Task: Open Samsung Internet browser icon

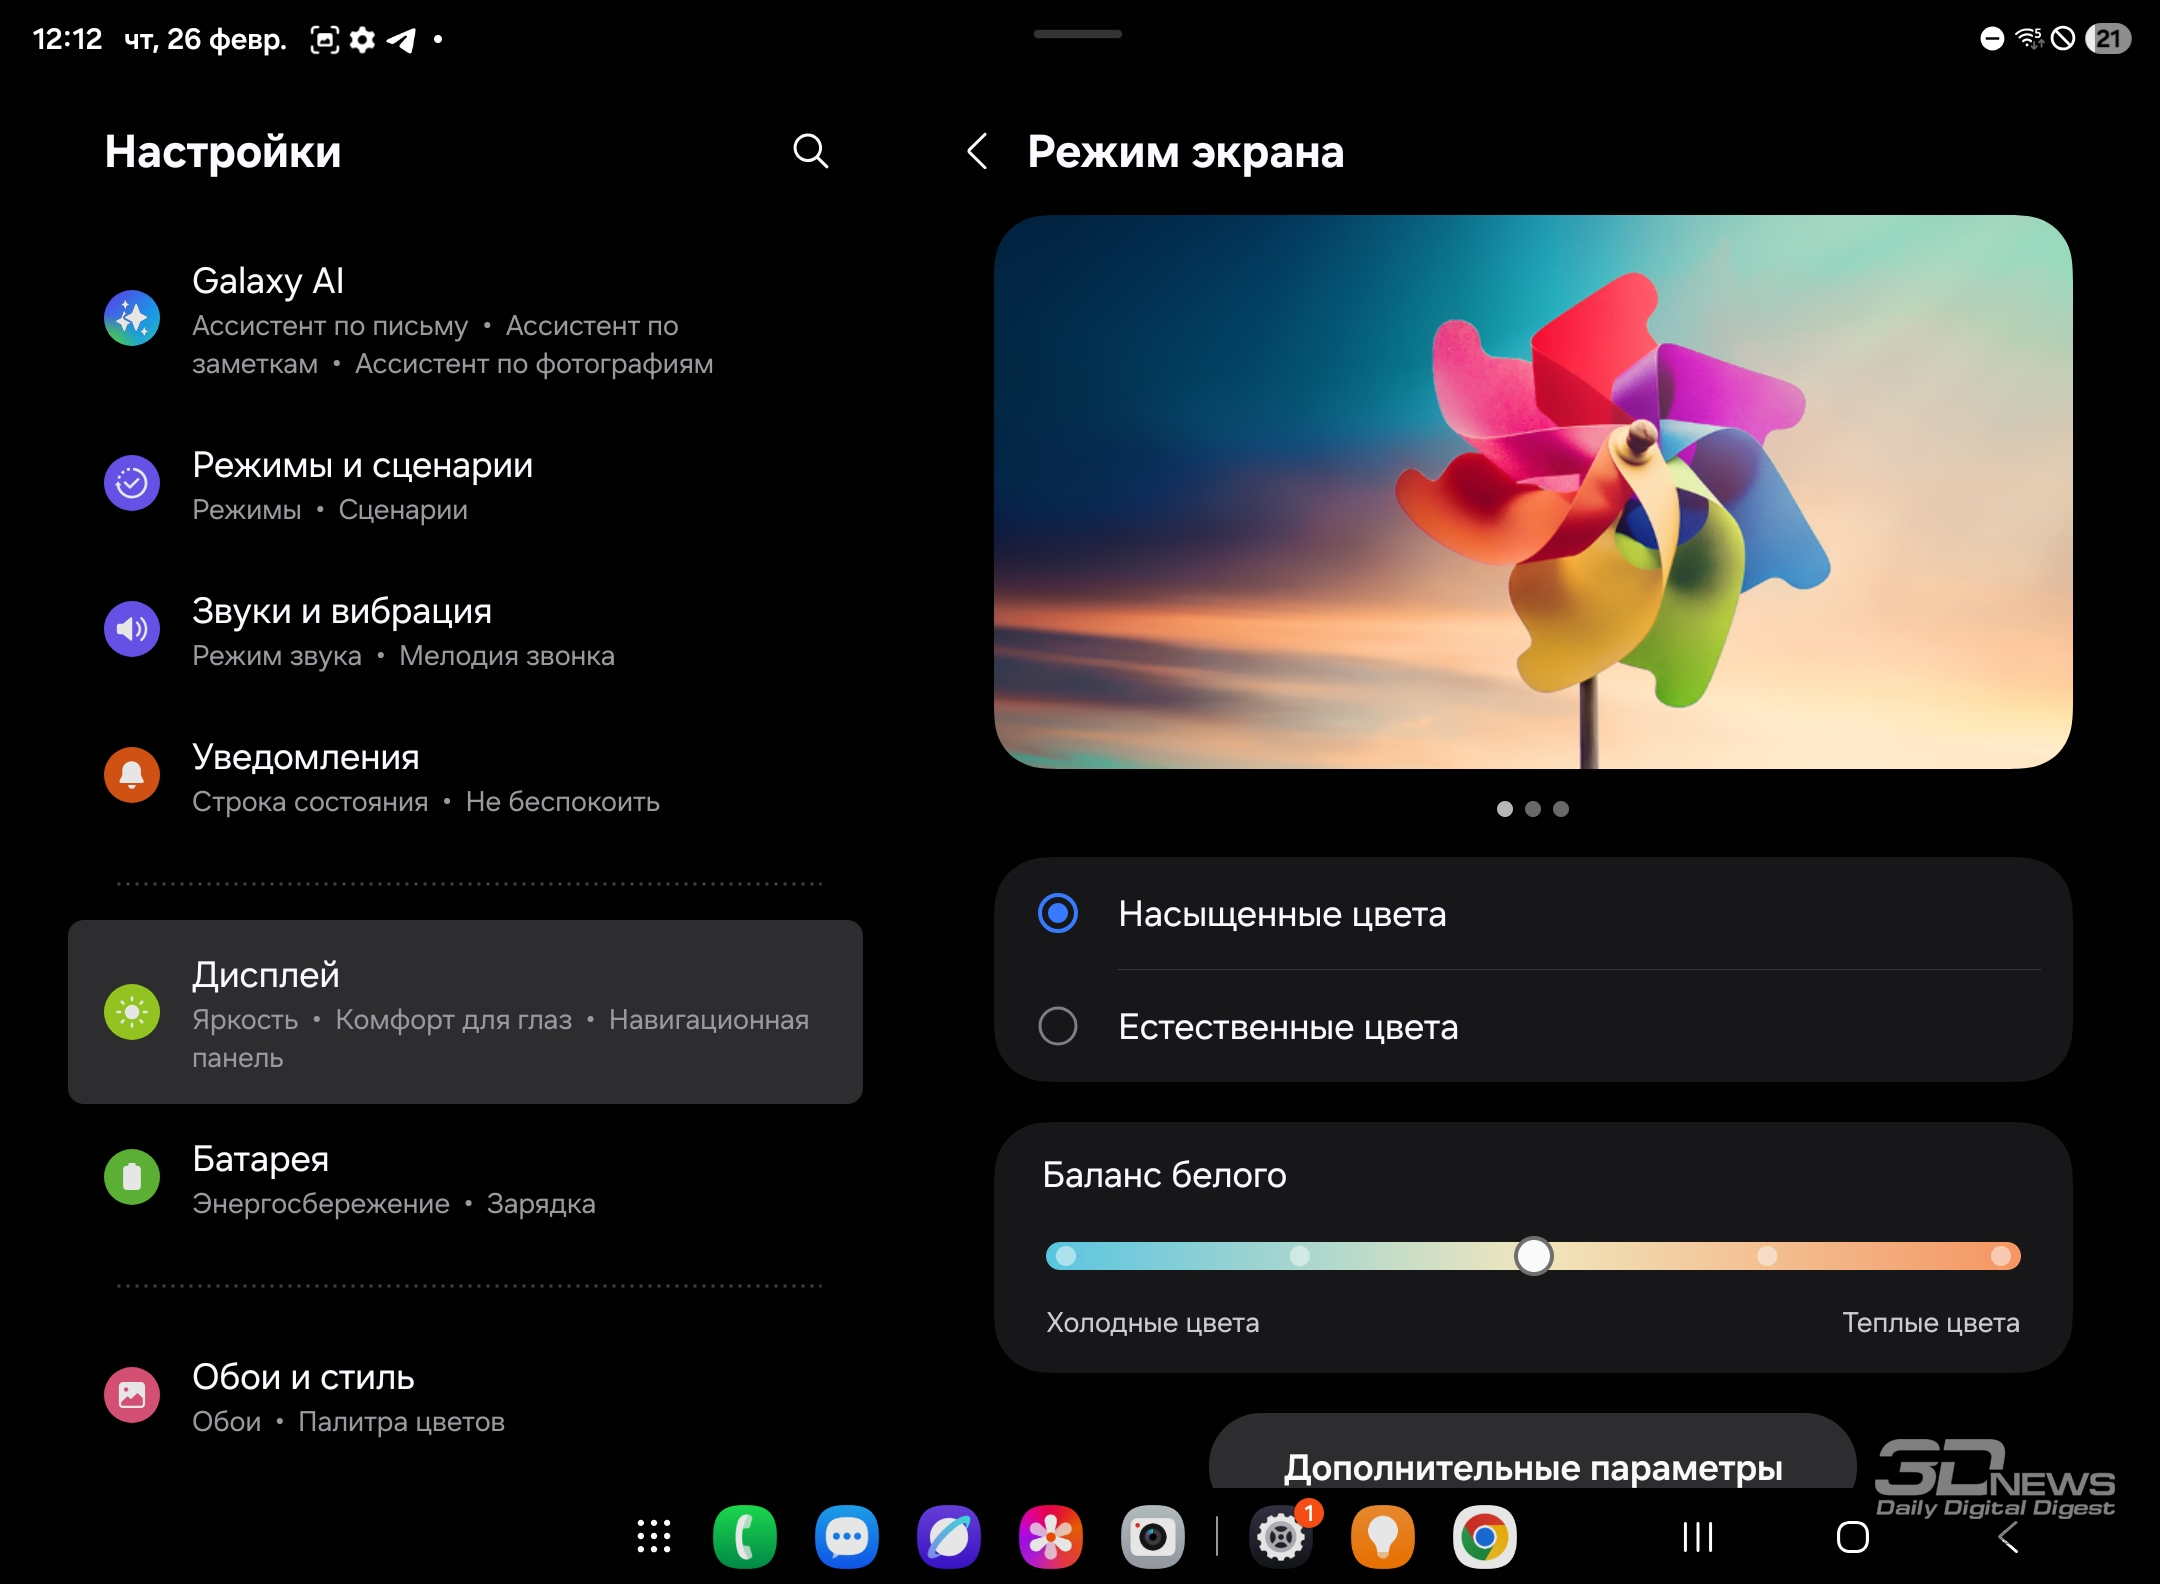Action: click(x=949, y=1537)
